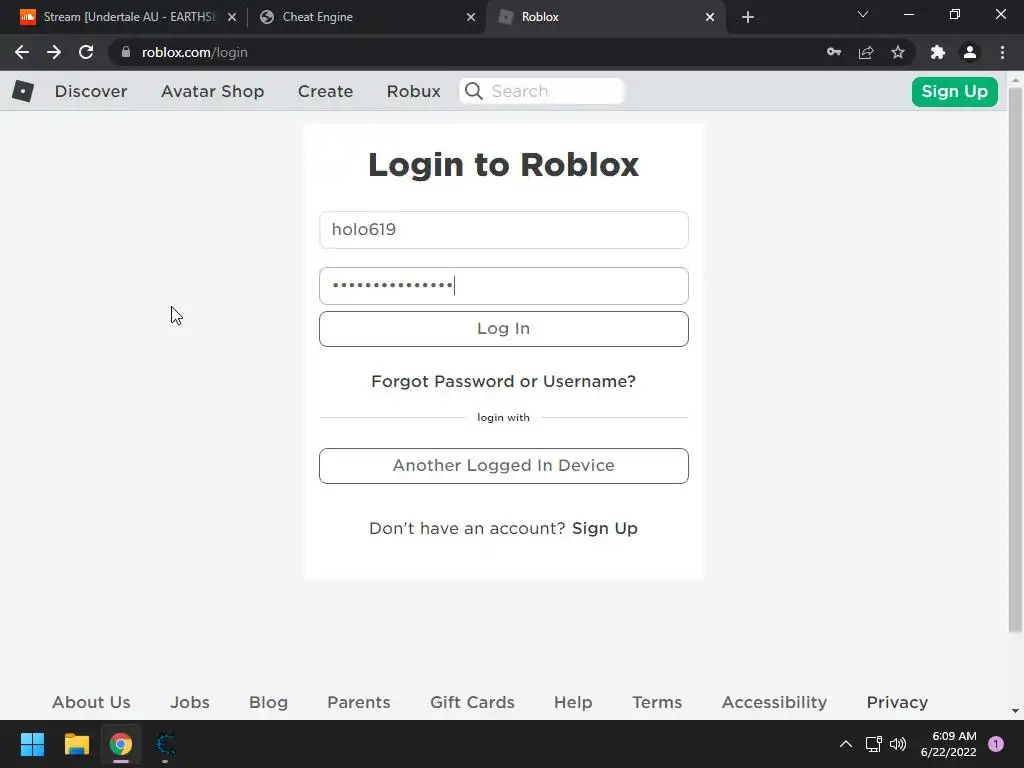Open the saved passwords key icon

[834, 52]
